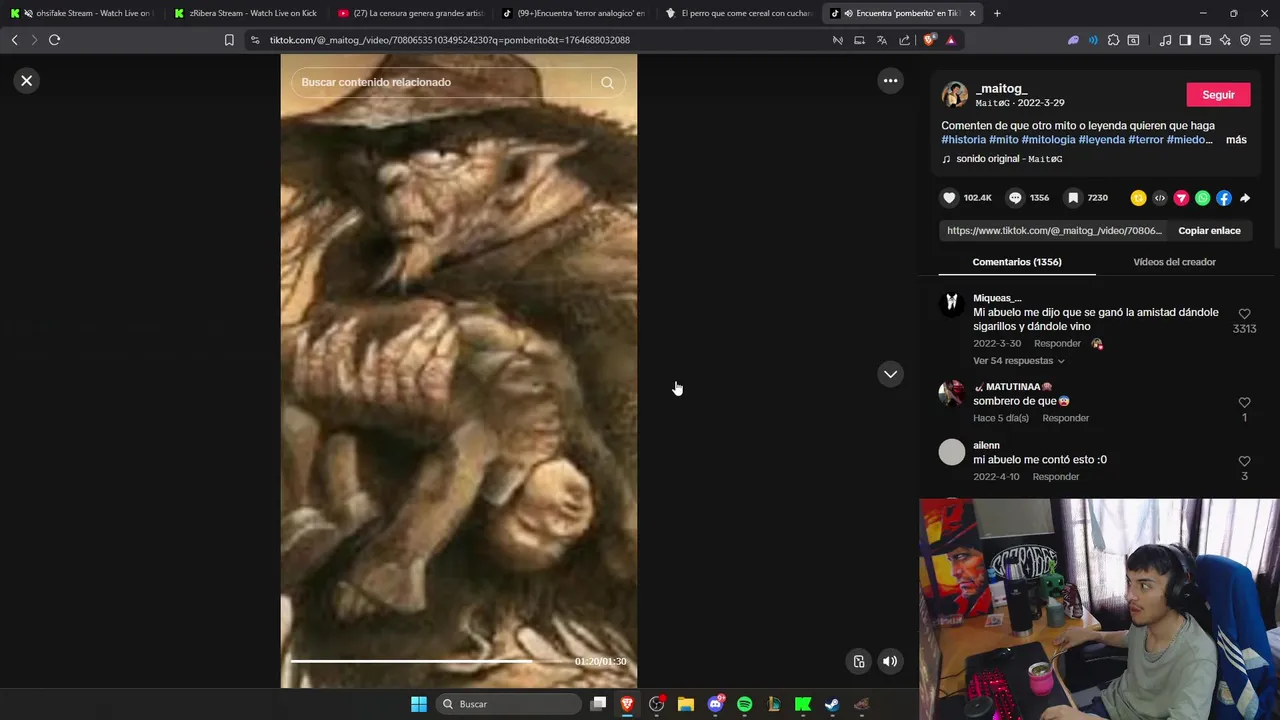
Task: Expand description with 'más'
Action: coord(1236,140)
